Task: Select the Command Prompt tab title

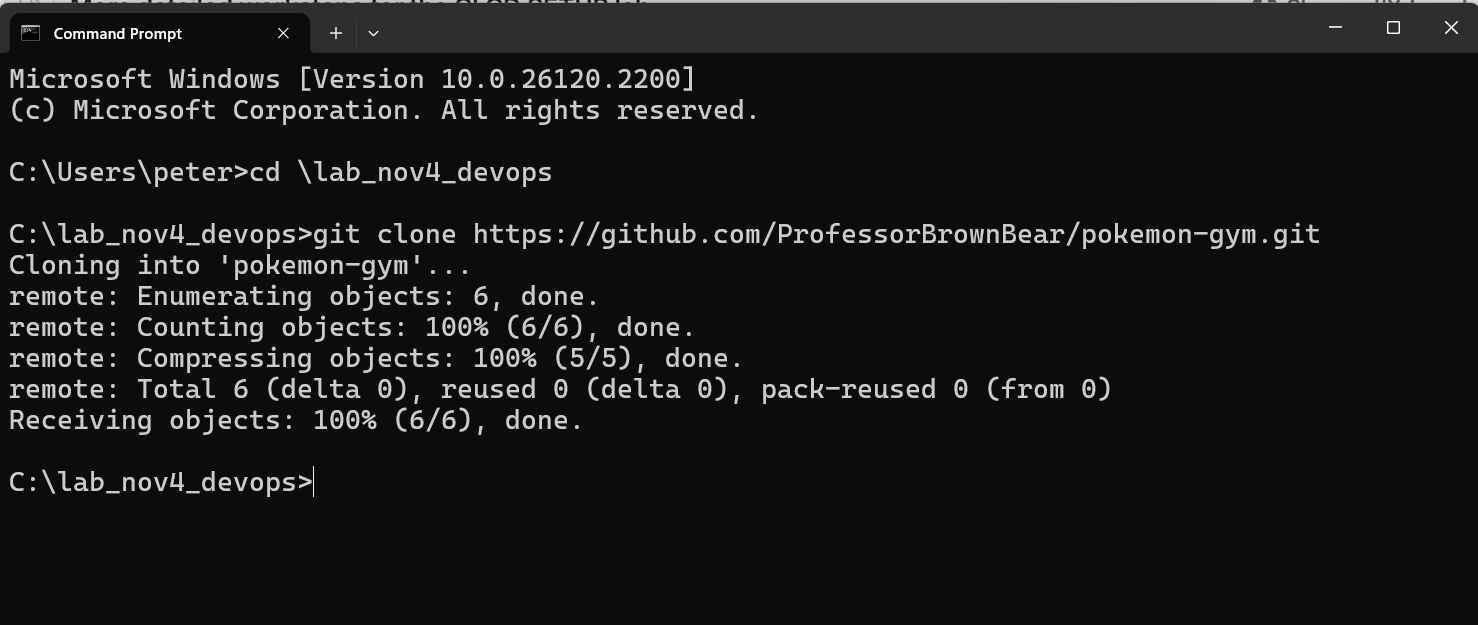Action: [x=117, y=33]
